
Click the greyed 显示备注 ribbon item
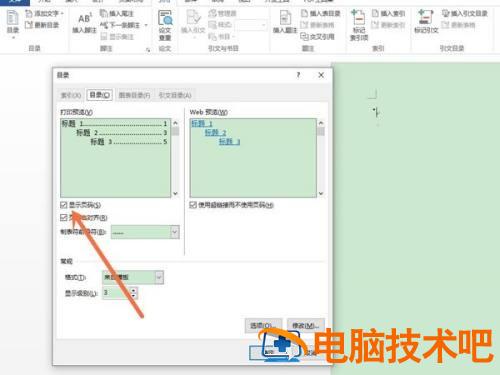pyautogui.click(x=117, y=36)
